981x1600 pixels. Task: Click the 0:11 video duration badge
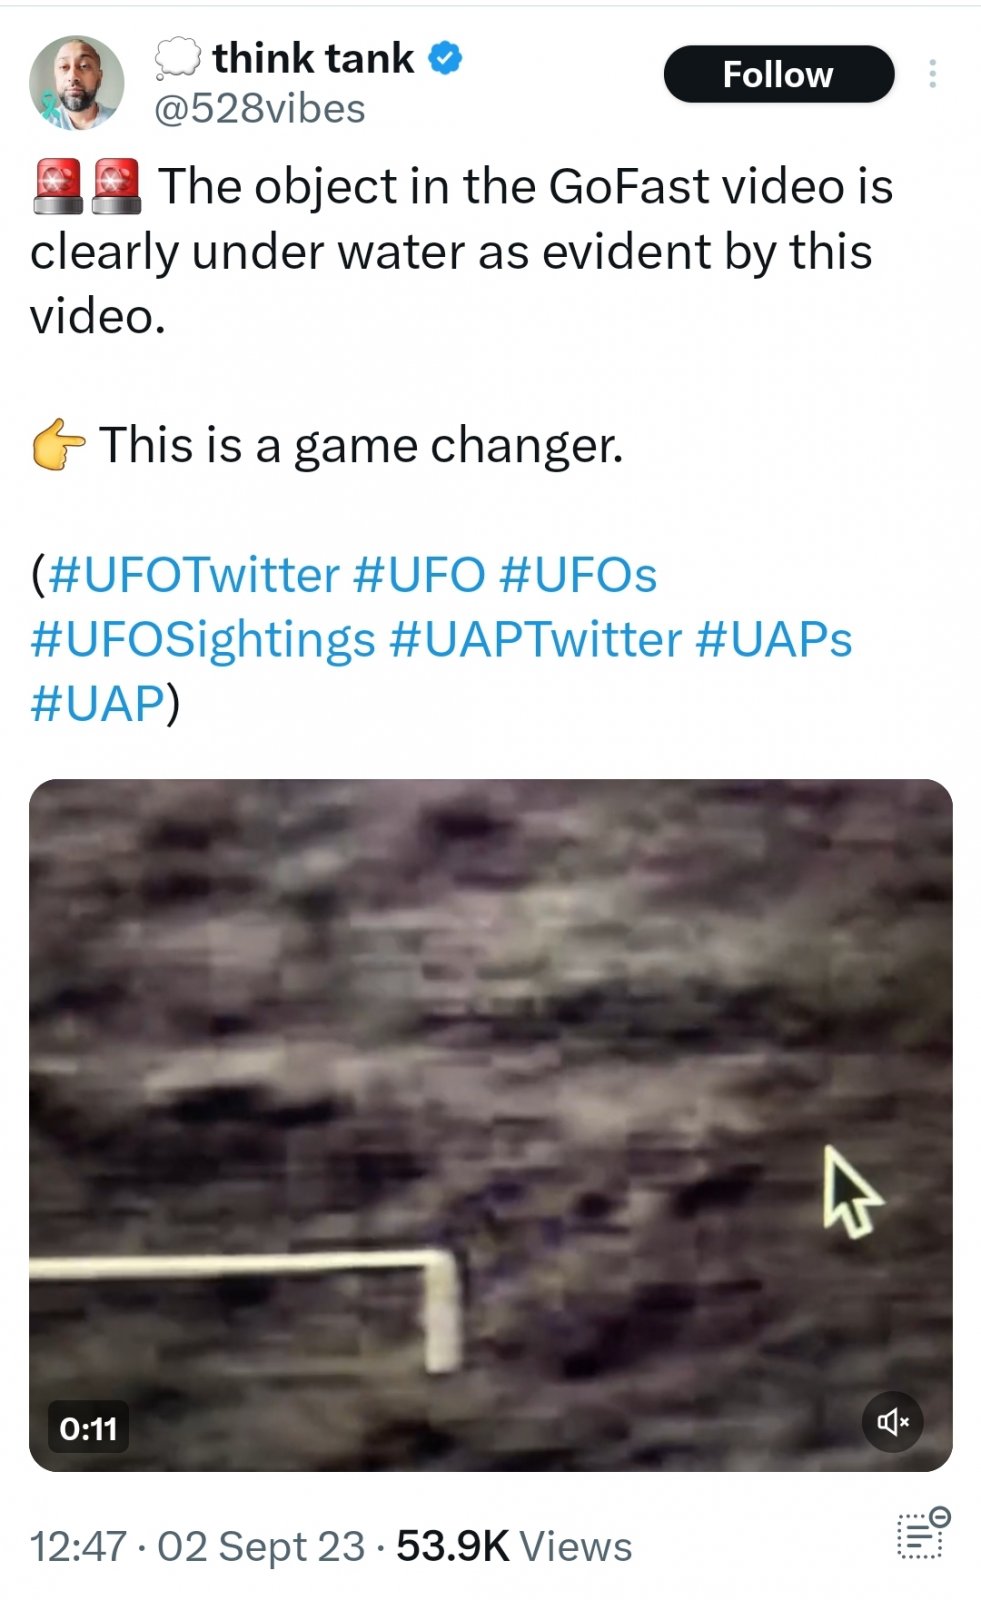[88, 1428]
